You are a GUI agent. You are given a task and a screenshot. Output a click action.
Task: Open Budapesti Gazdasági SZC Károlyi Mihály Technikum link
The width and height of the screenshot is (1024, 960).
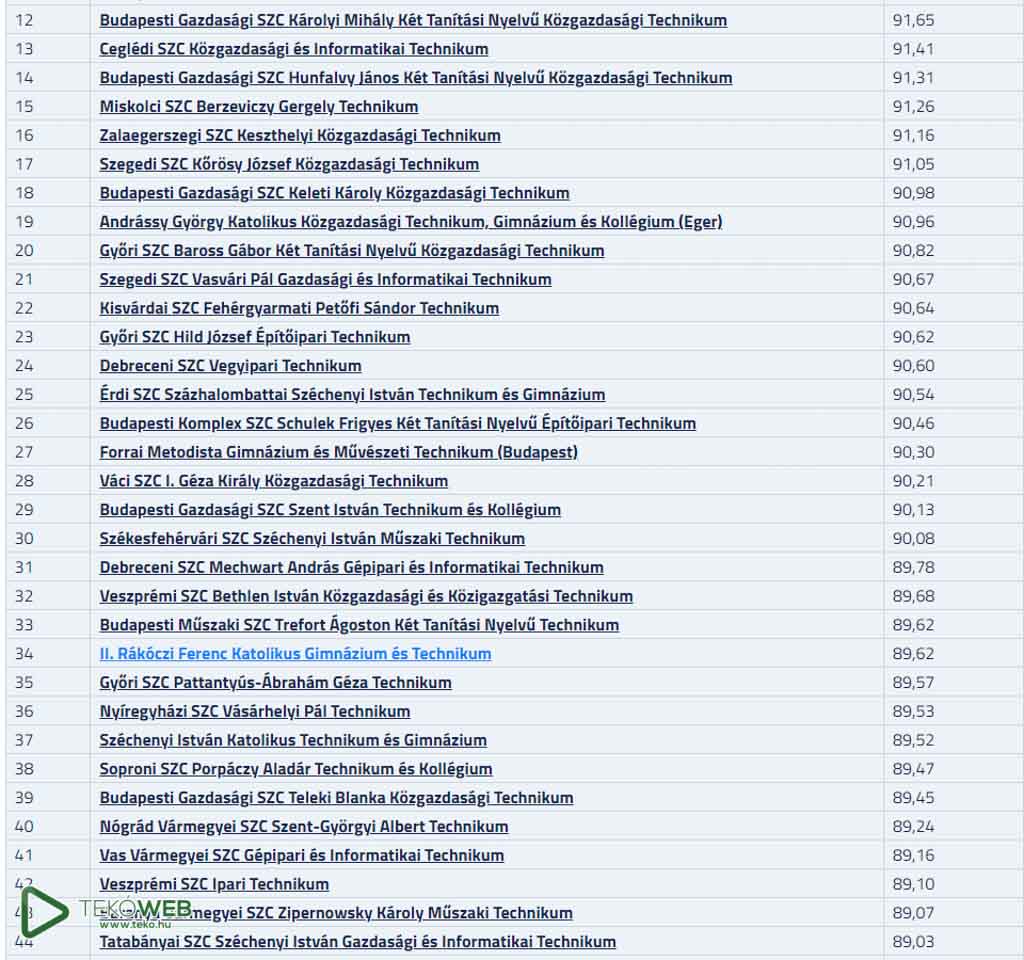click(413, 20)
